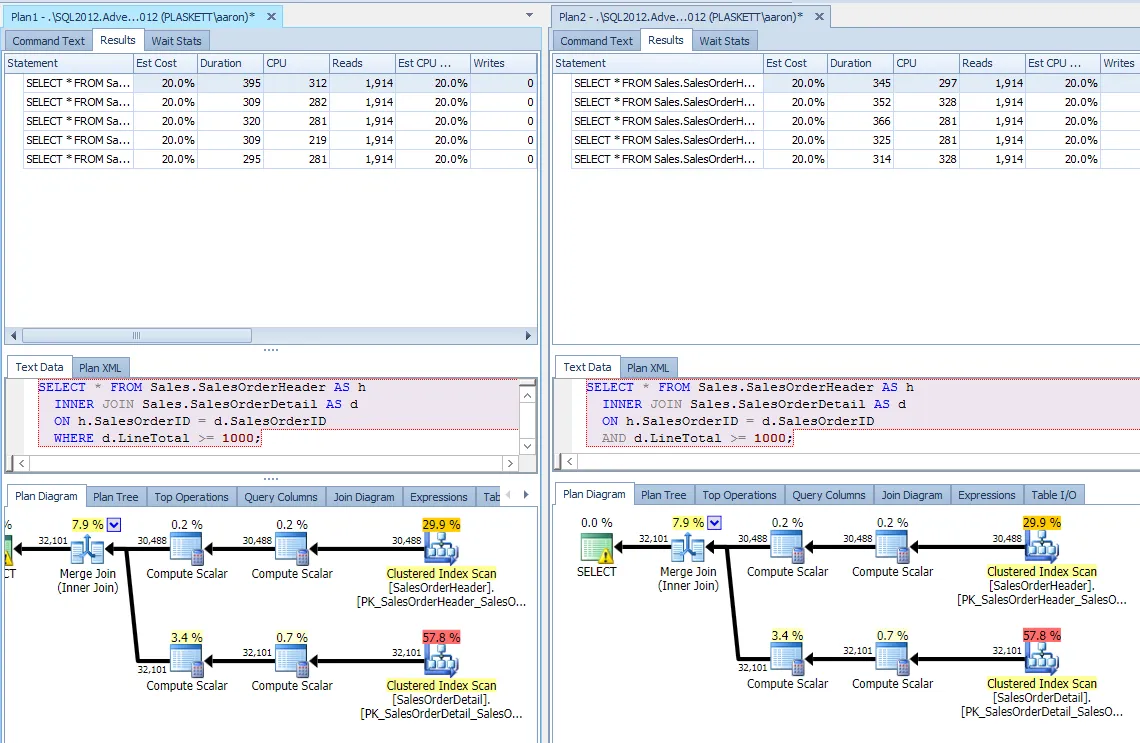Click Plan2 top-row Compute Scalar icon nearest Merge Join
This screenshot has width=1140, height=743.
(787, 547)
